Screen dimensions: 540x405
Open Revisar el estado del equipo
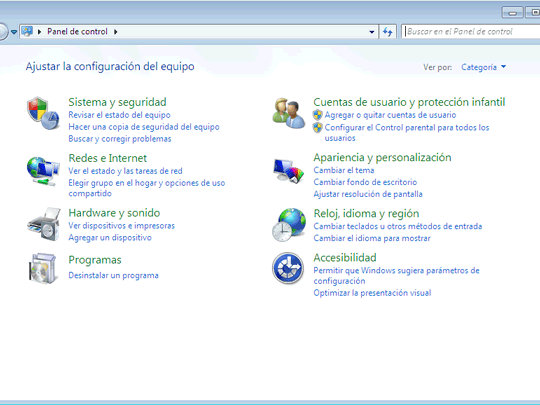(x=120, y=115)
